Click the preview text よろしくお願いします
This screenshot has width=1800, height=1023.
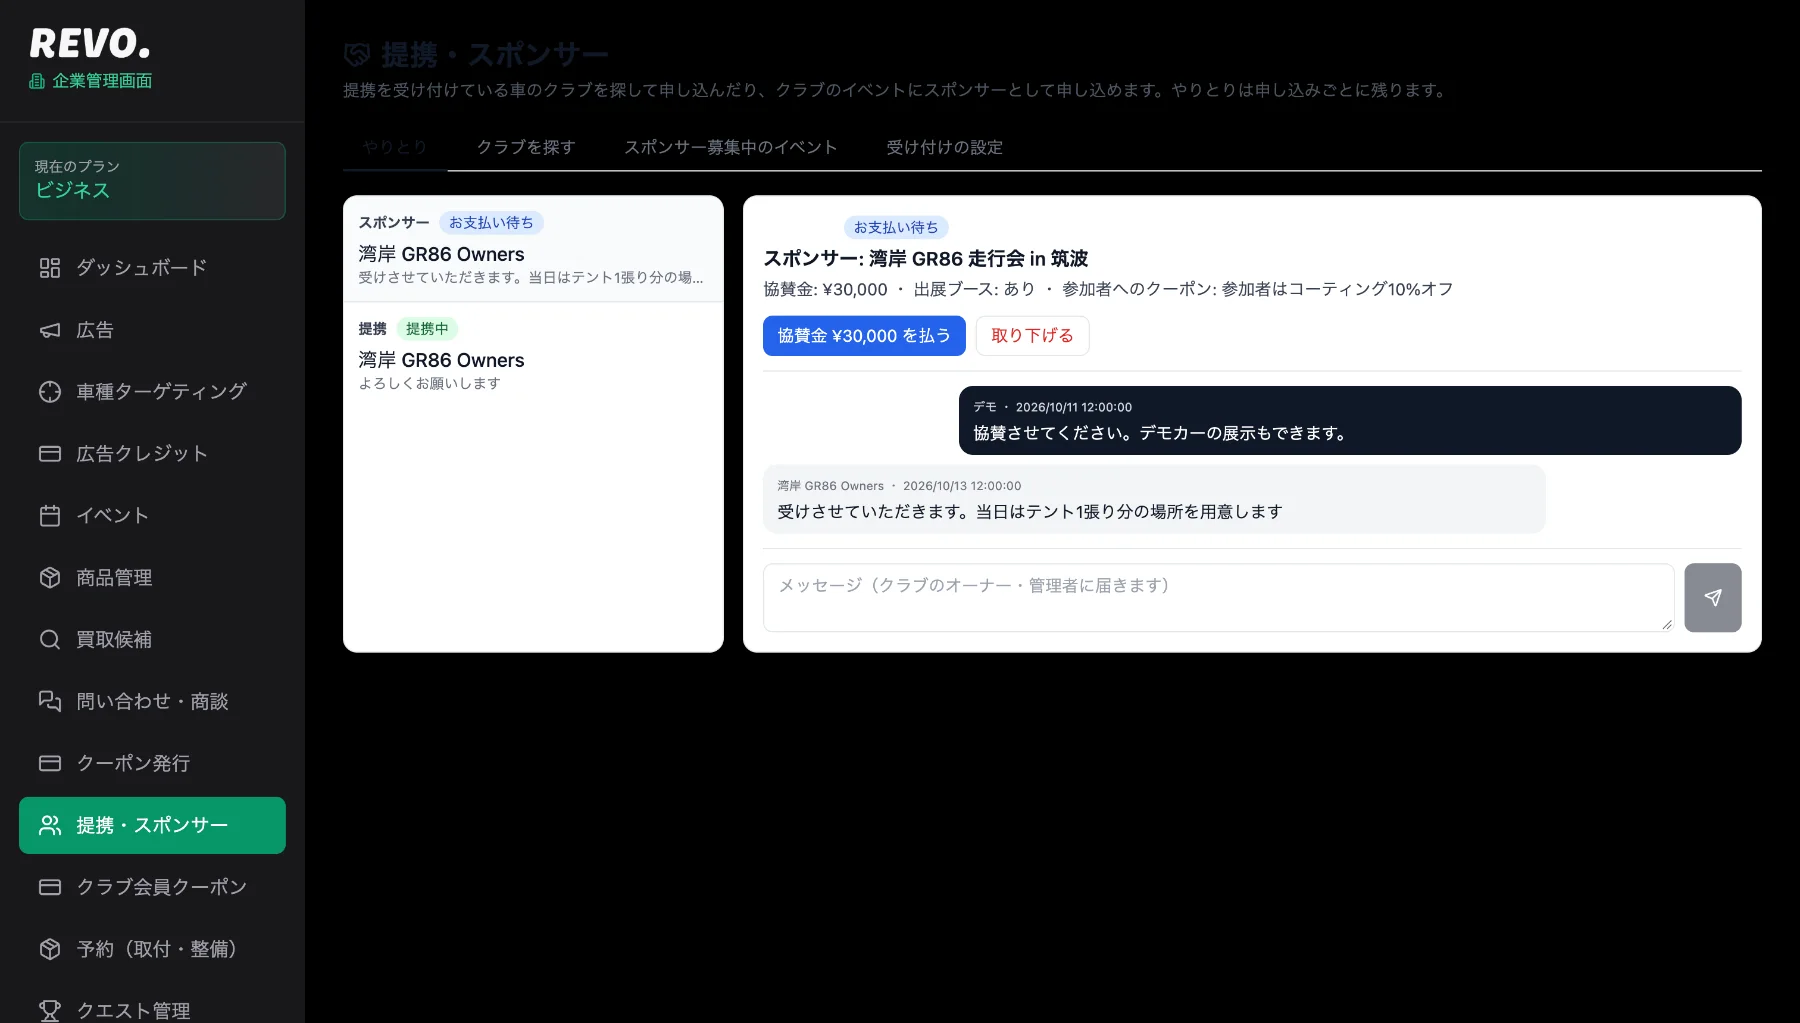pyautogui.click(x=430, y=384)
